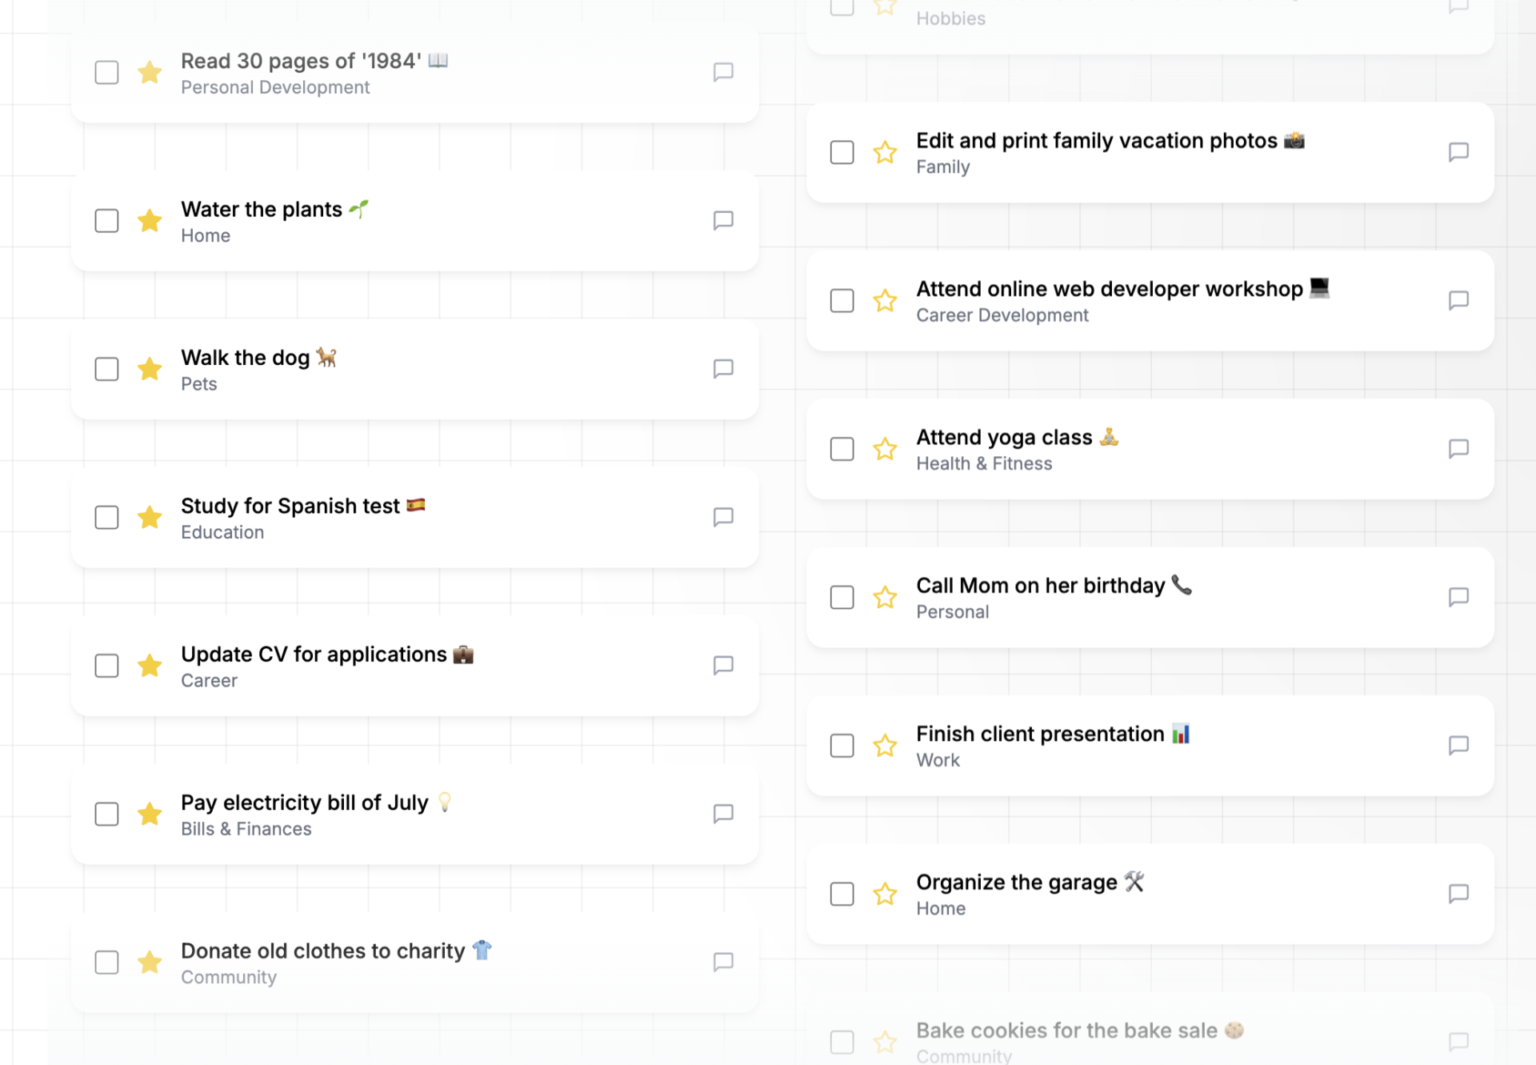Open the comment icon for 'Organize the garage'
Image resolution: width=1536 pixels, height=1065 pixels.
1458,893
